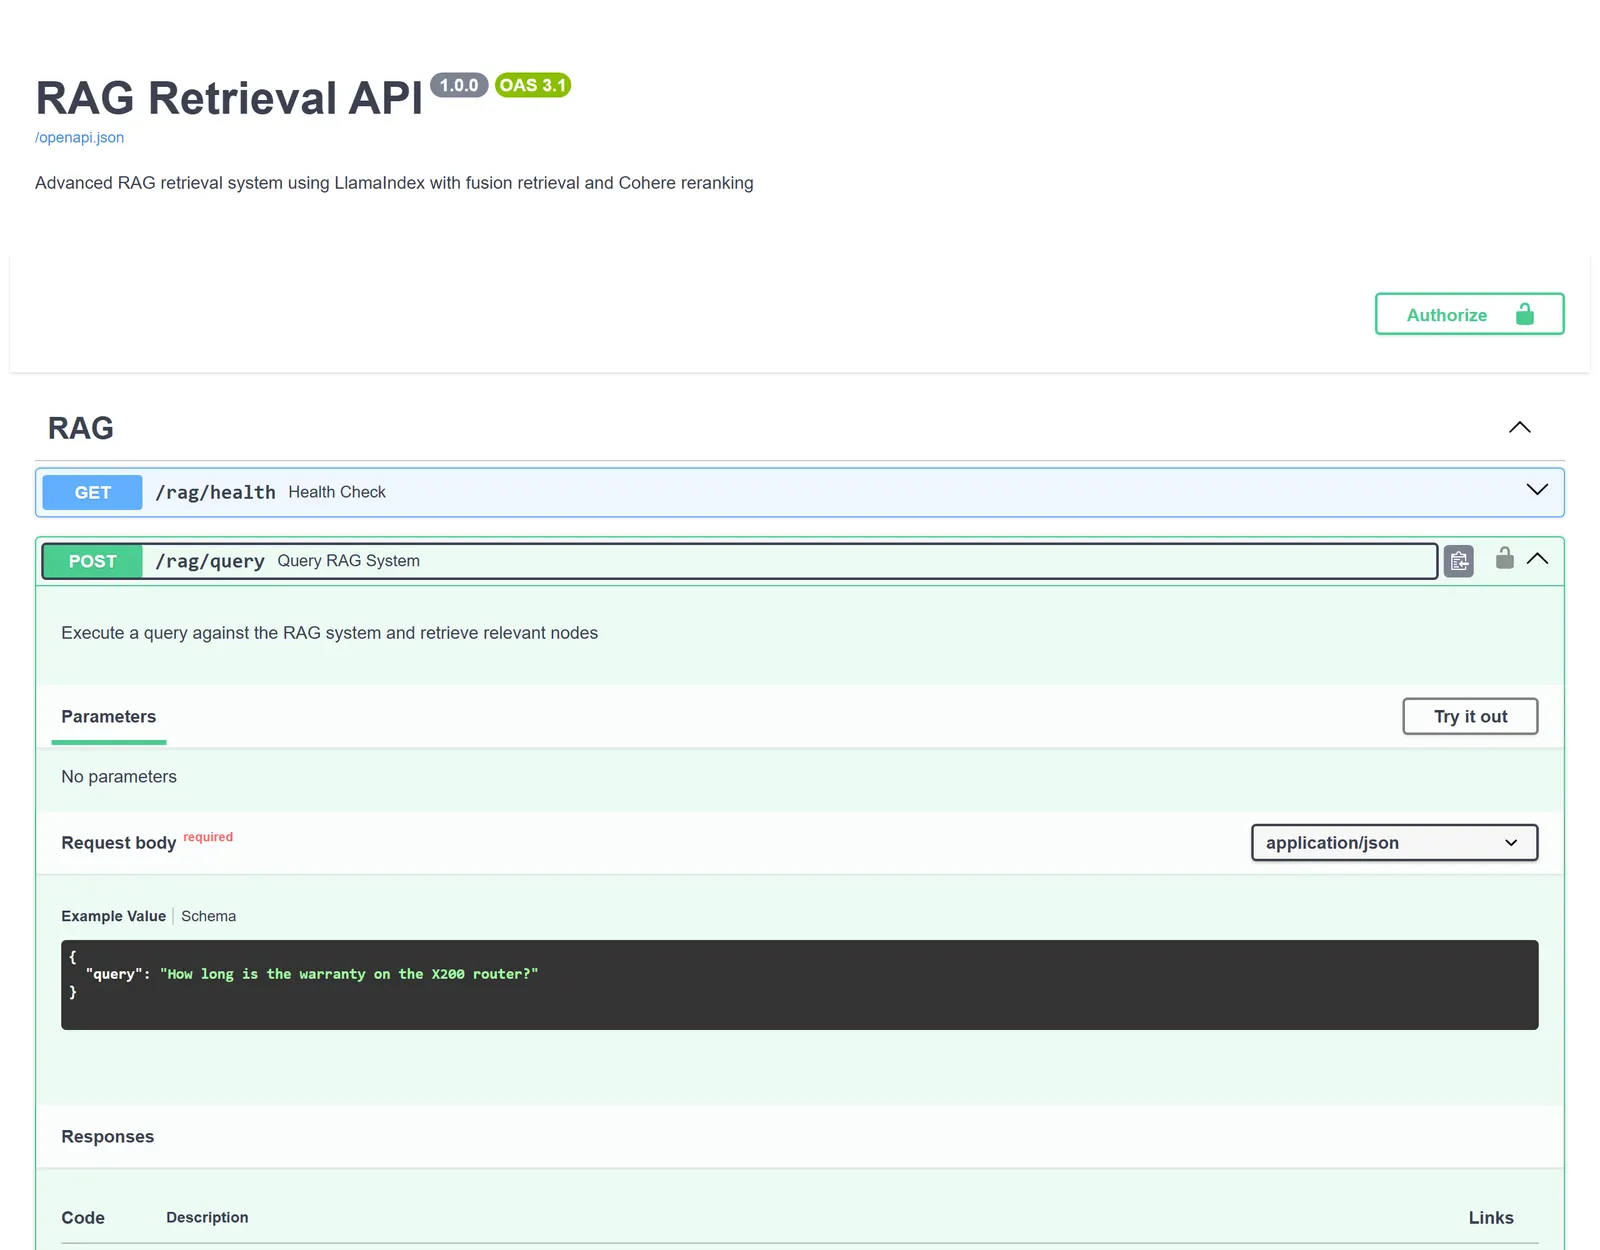Click the Responses section heading
This screenshot has width=1600, height=1250.
tap(108, 1137)
